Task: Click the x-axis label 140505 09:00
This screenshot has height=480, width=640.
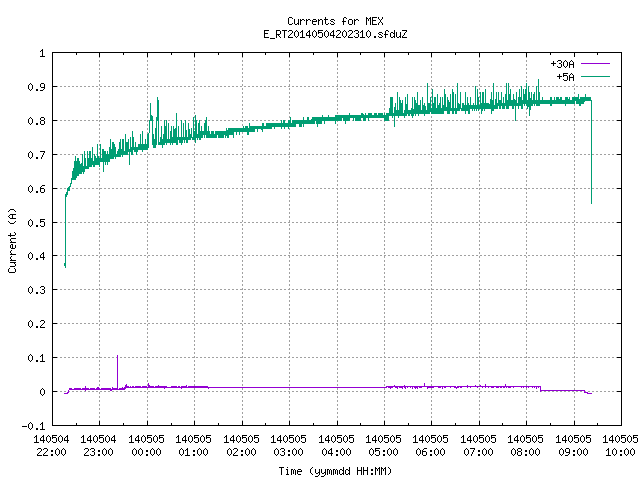Action: coord(573,446)
